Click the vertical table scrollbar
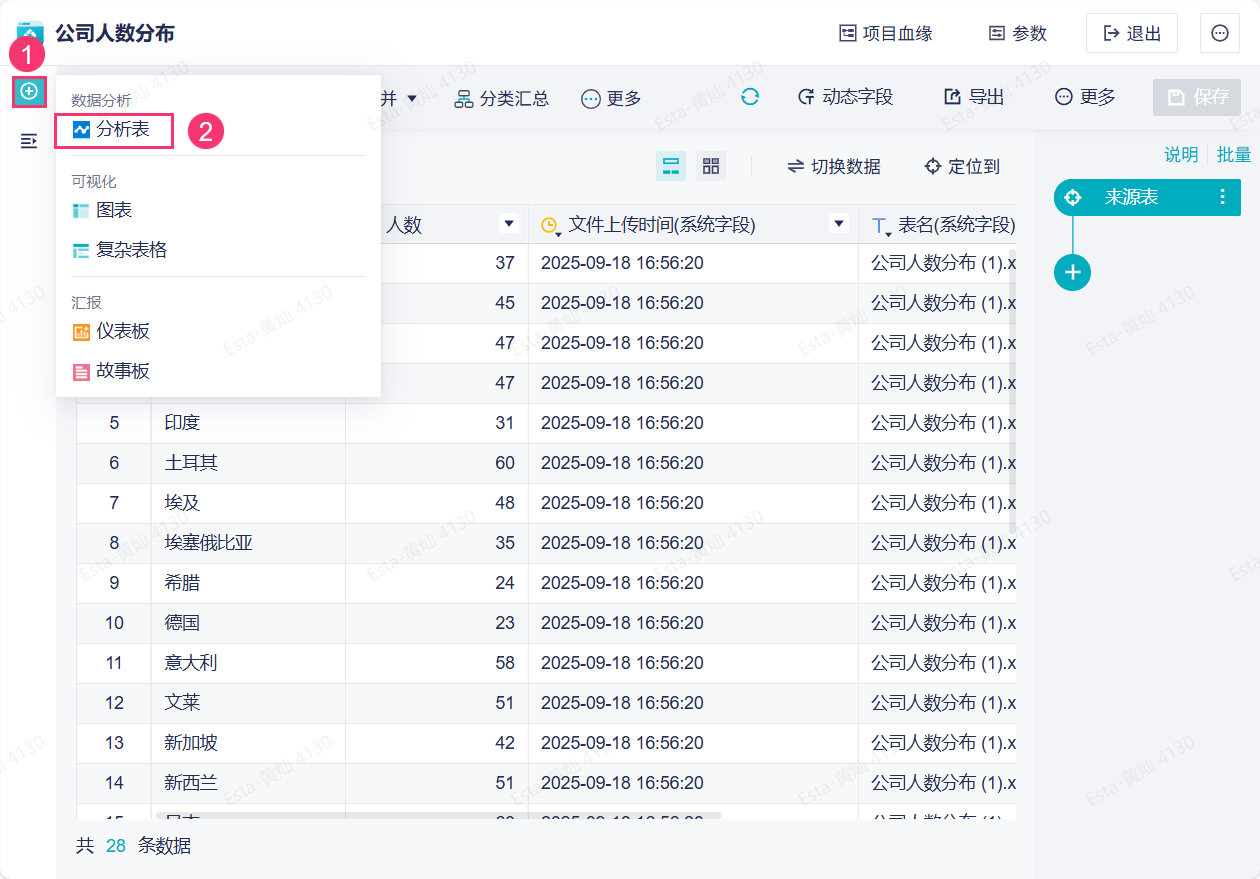 point(1012,390)
